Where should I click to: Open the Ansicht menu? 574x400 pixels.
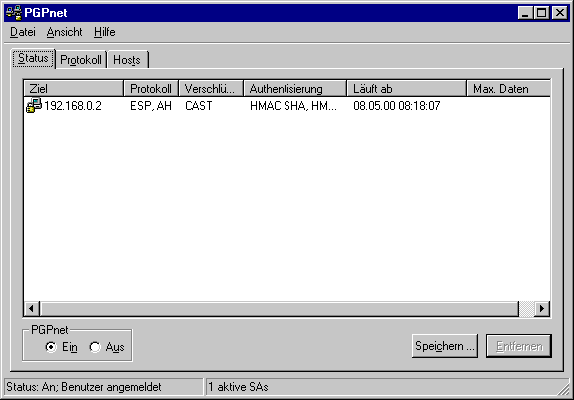(x=64, y=32)
